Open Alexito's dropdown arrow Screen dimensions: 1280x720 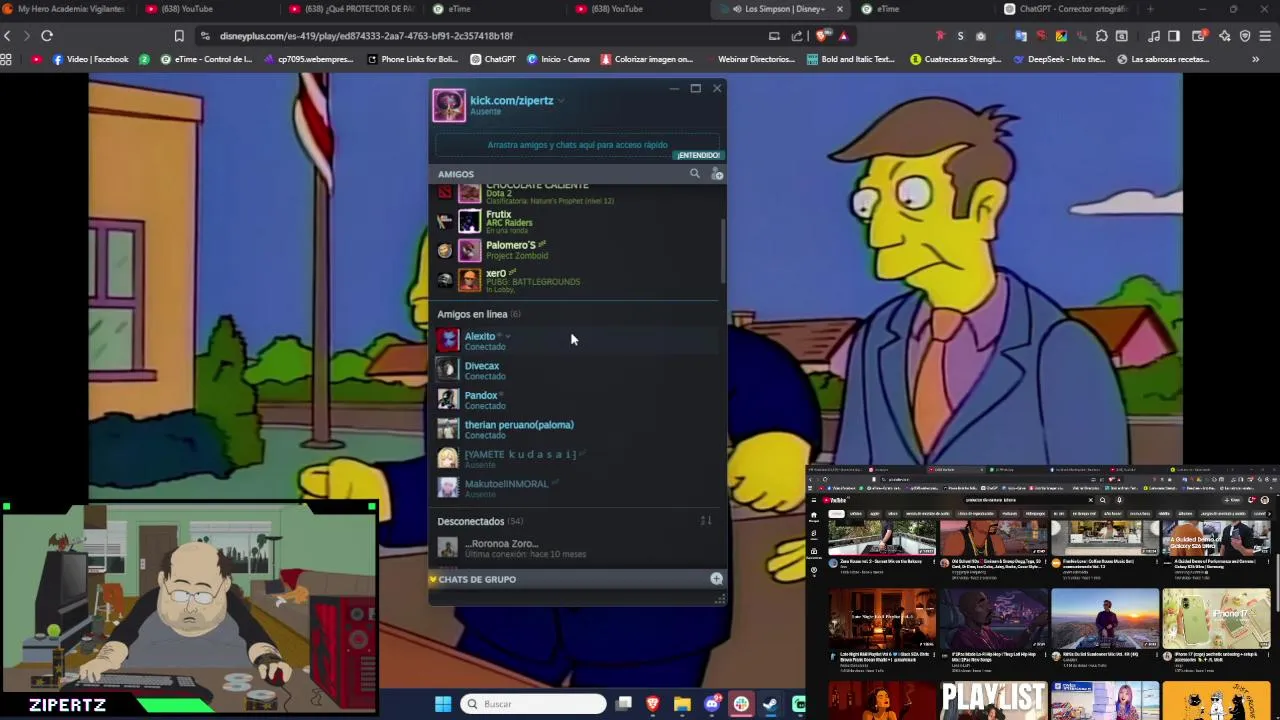point(508,337)
